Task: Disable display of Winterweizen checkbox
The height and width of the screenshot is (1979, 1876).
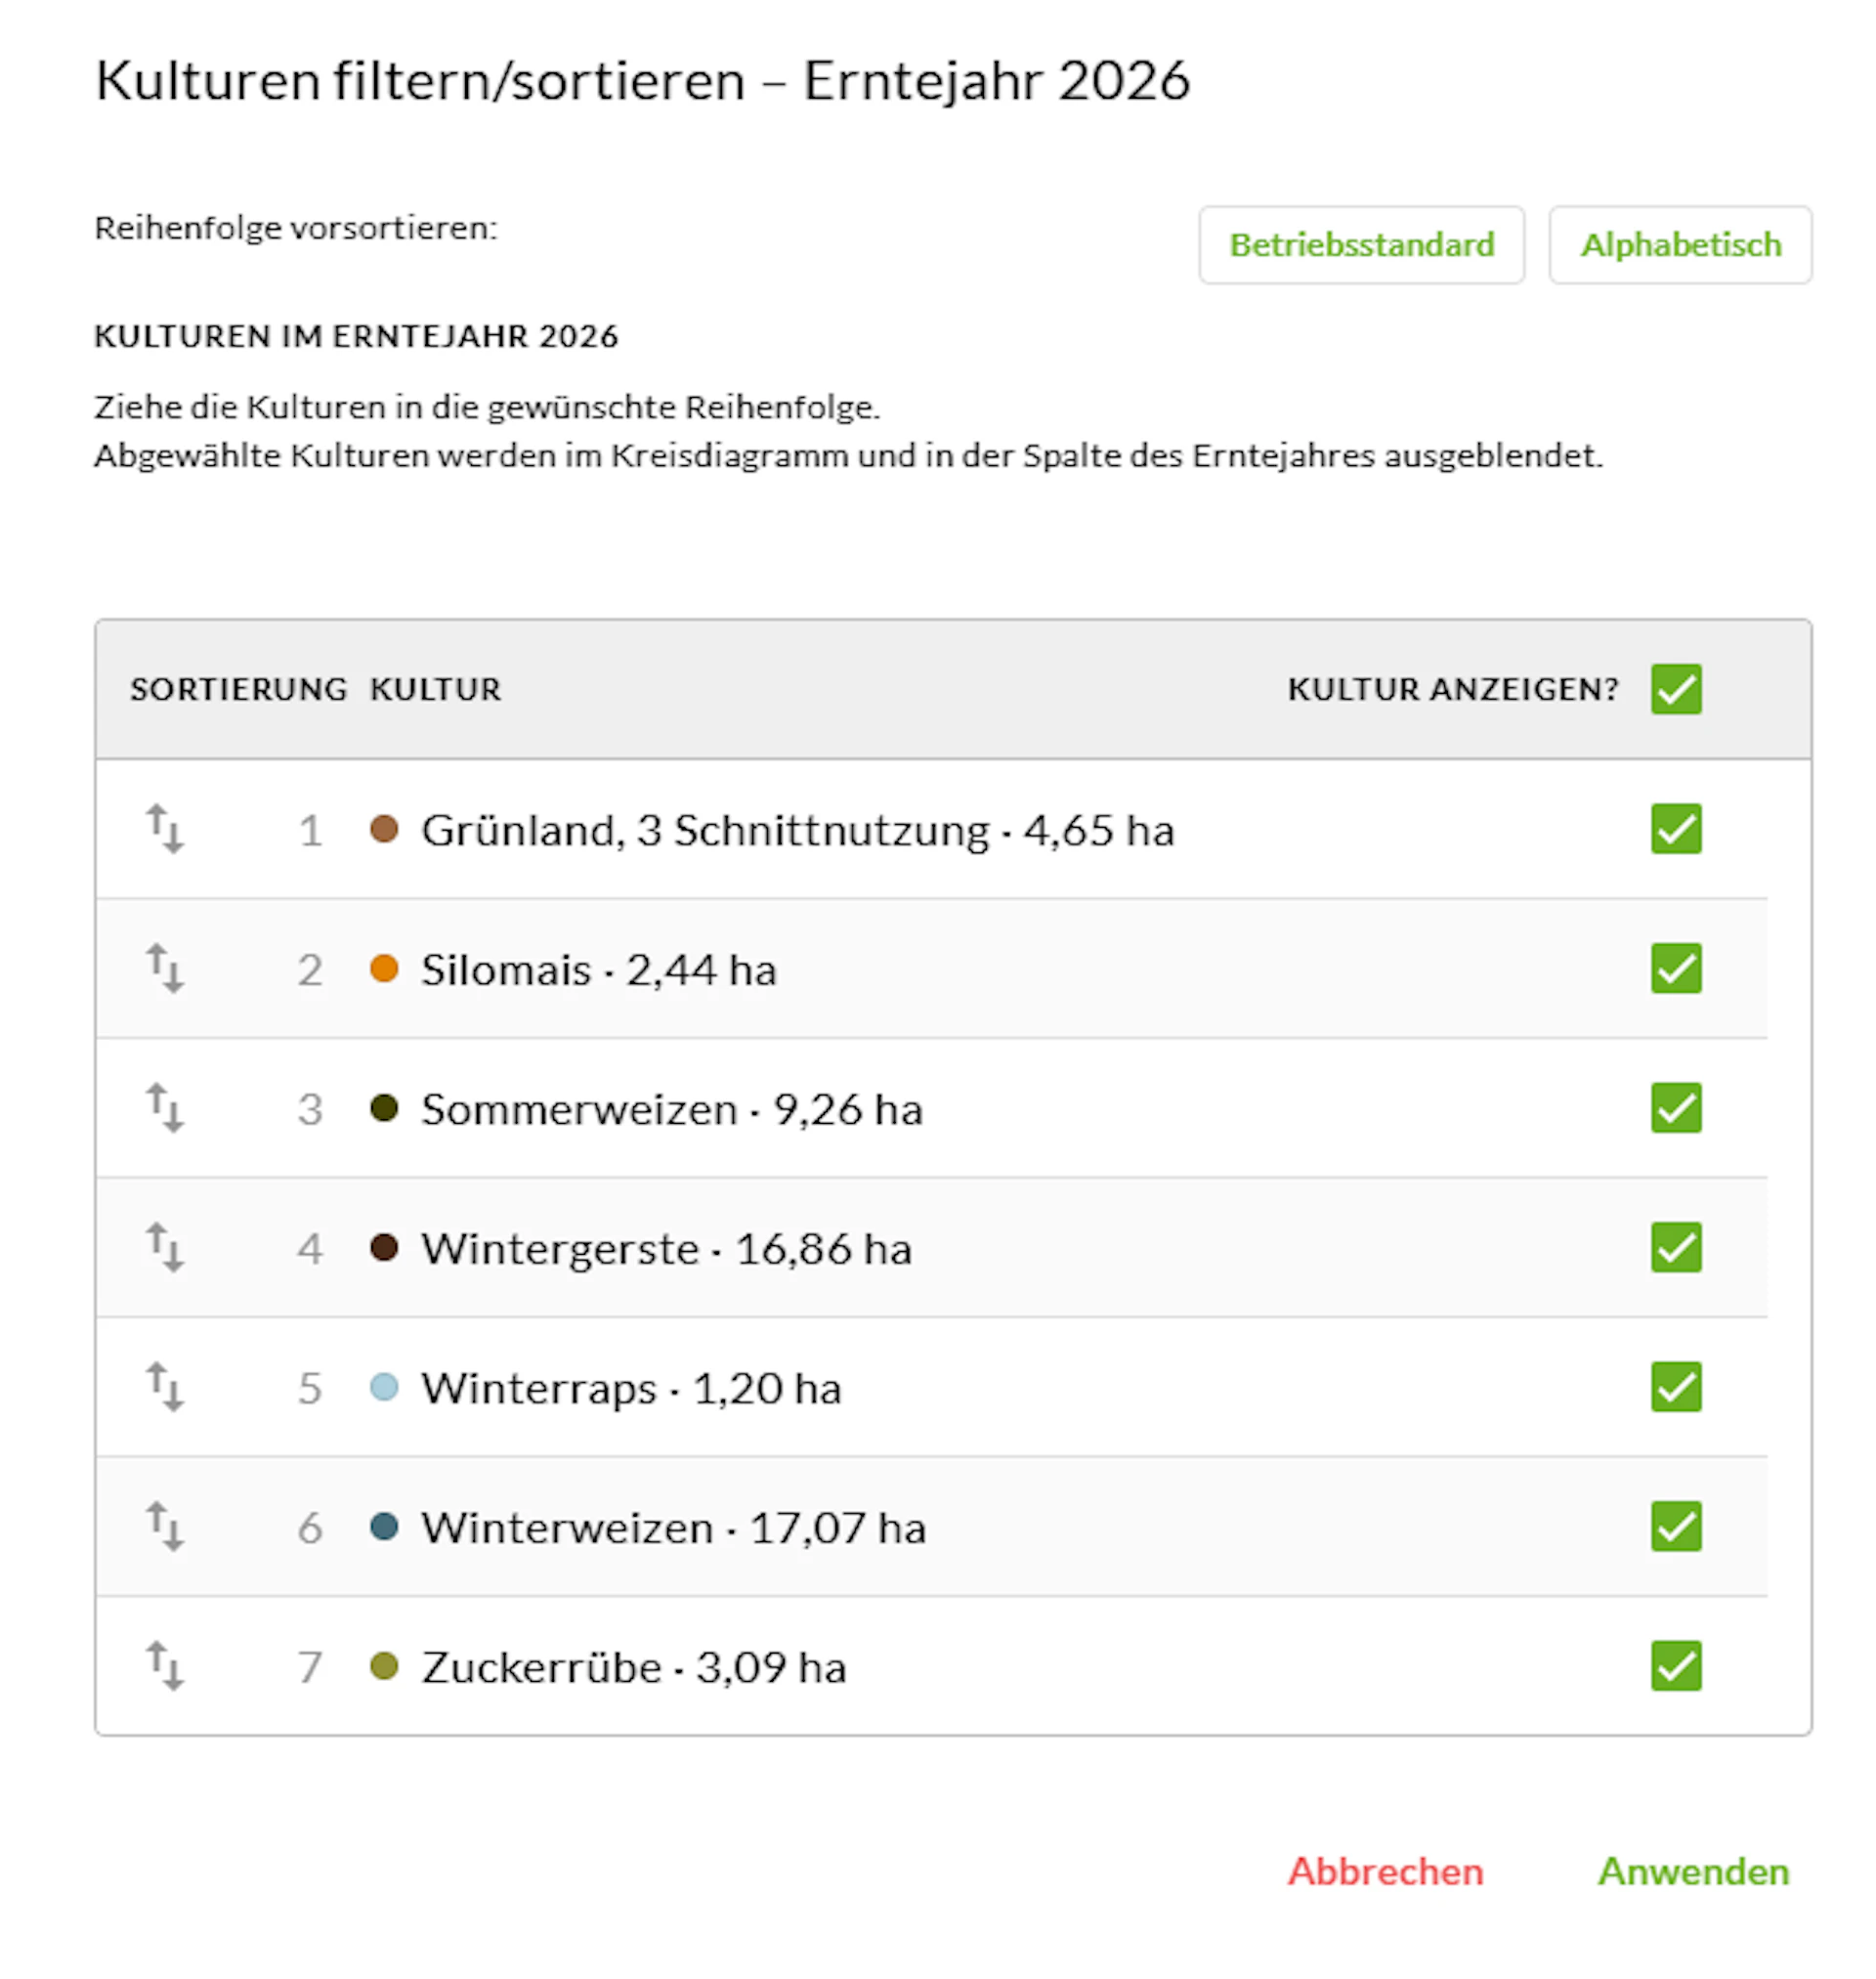Action: click(1676, 1526)
